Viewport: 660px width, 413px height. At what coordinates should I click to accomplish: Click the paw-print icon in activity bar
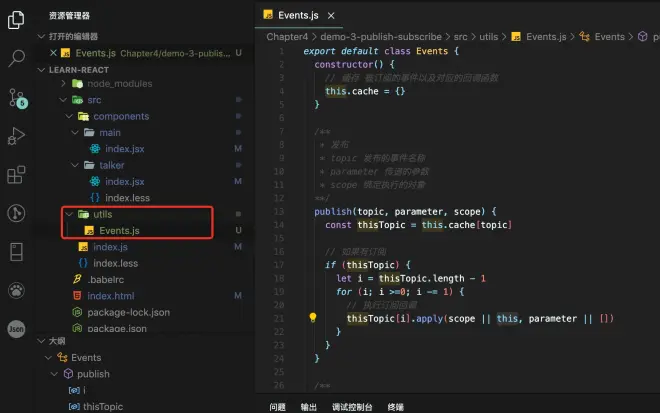(16, 290)
